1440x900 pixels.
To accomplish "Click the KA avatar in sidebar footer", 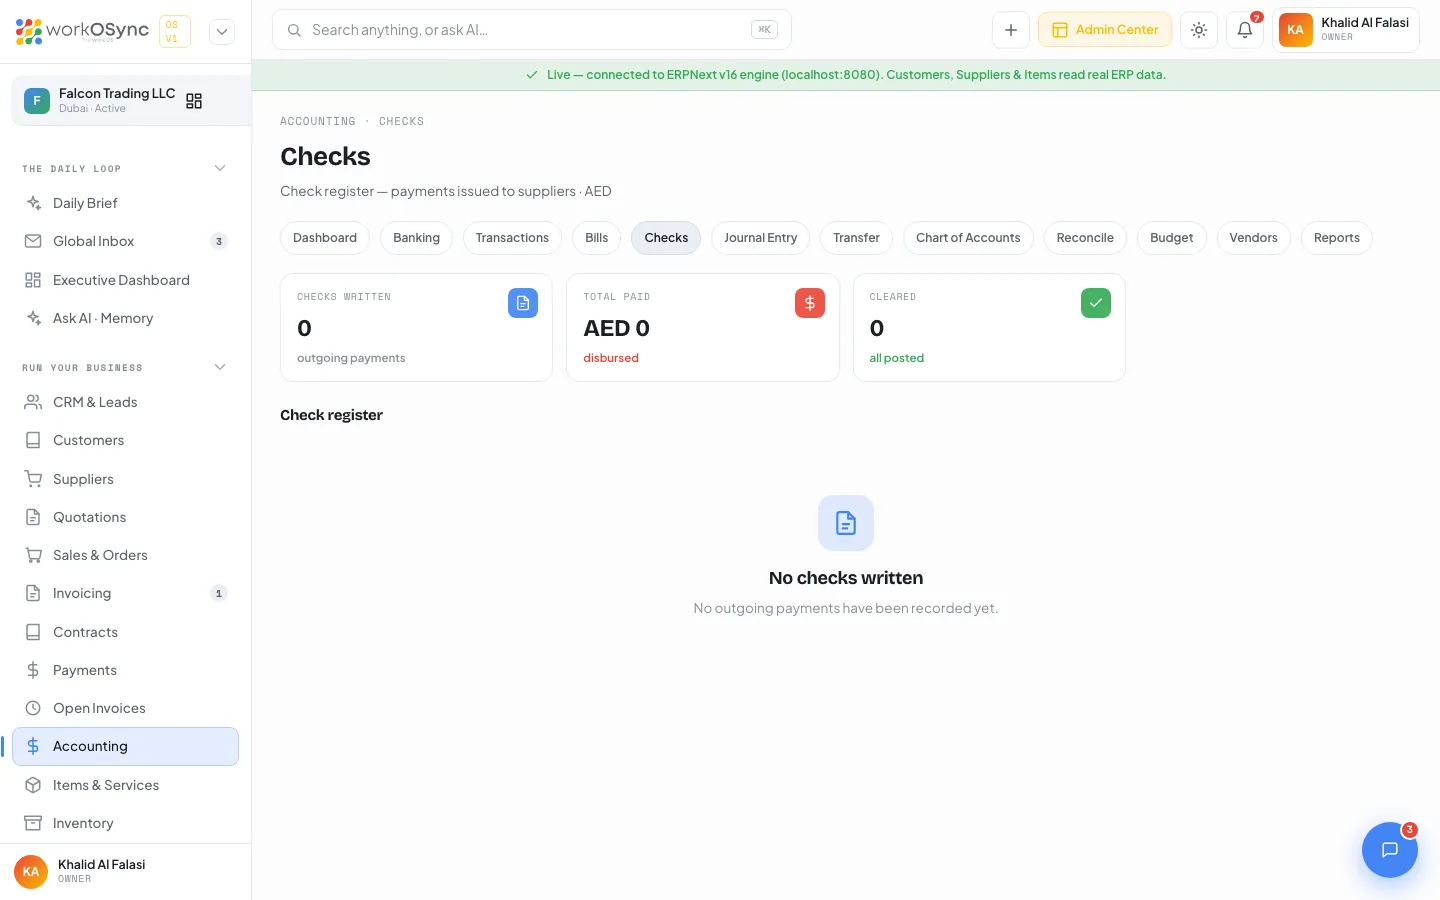I will click(x=31, y=872).
